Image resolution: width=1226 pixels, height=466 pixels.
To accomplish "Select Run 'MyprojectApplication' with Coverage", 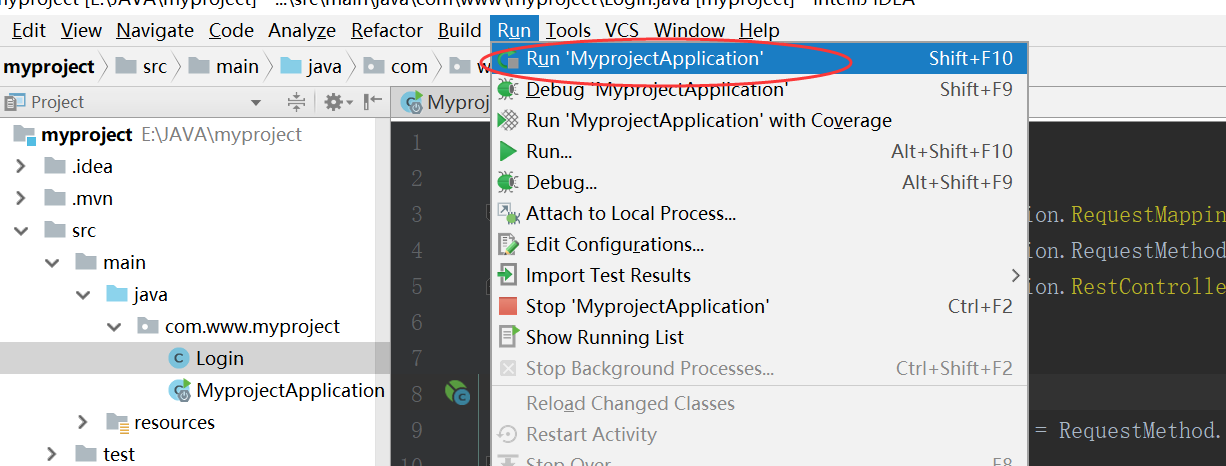I will click(760, 121).
